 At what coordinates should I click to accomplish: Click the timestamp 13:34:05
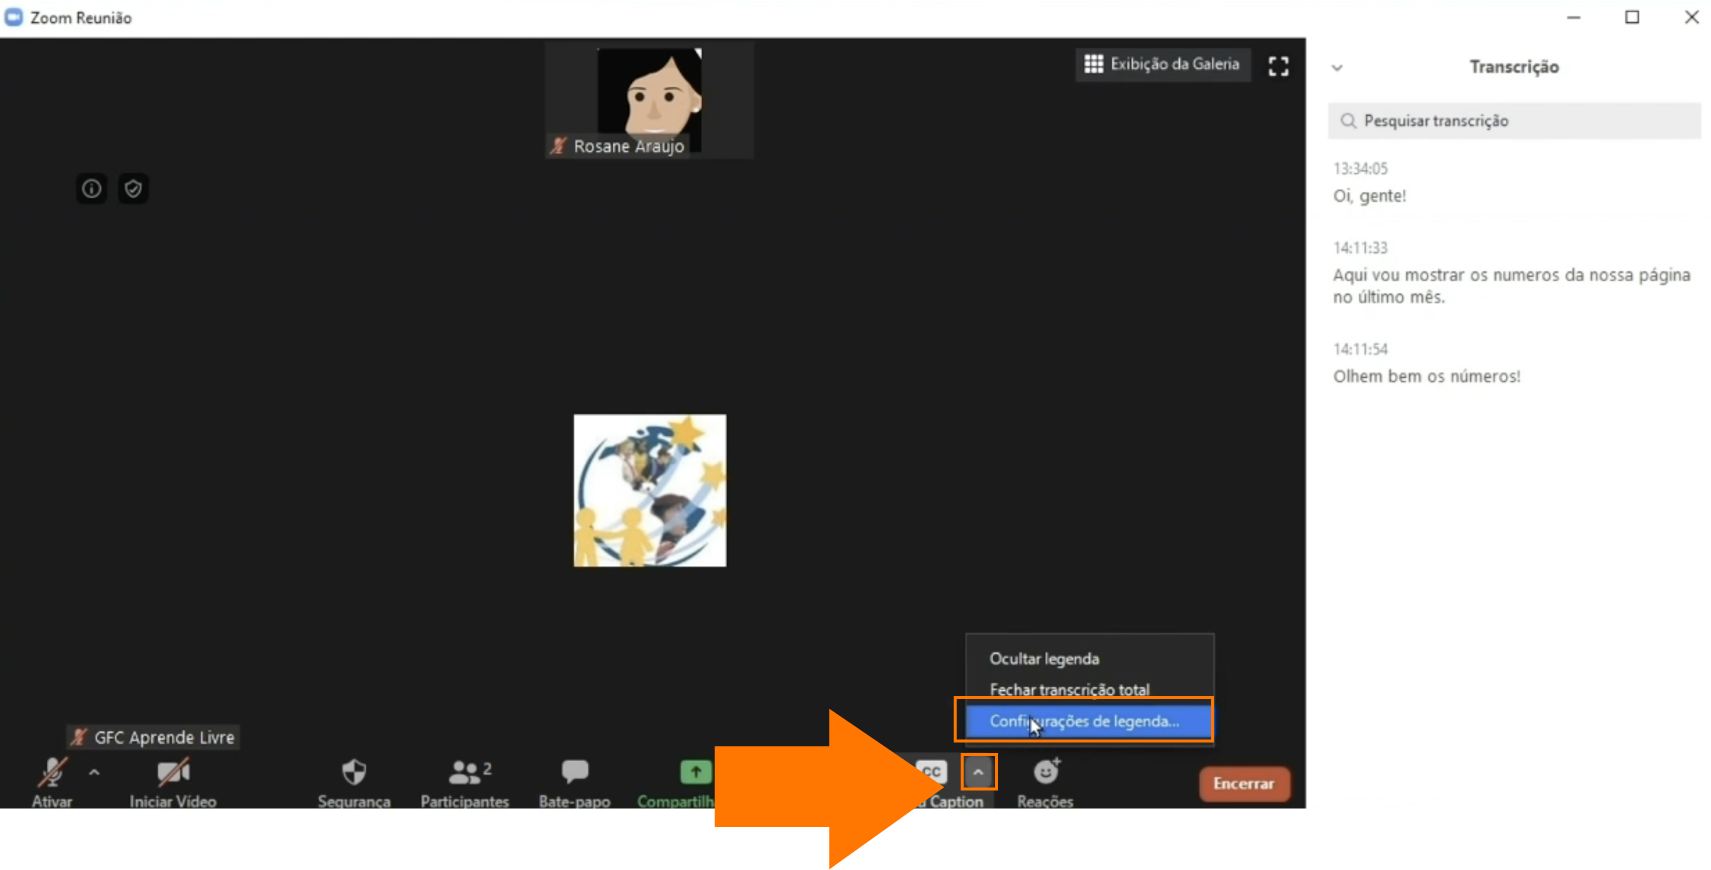point(1360,169)
